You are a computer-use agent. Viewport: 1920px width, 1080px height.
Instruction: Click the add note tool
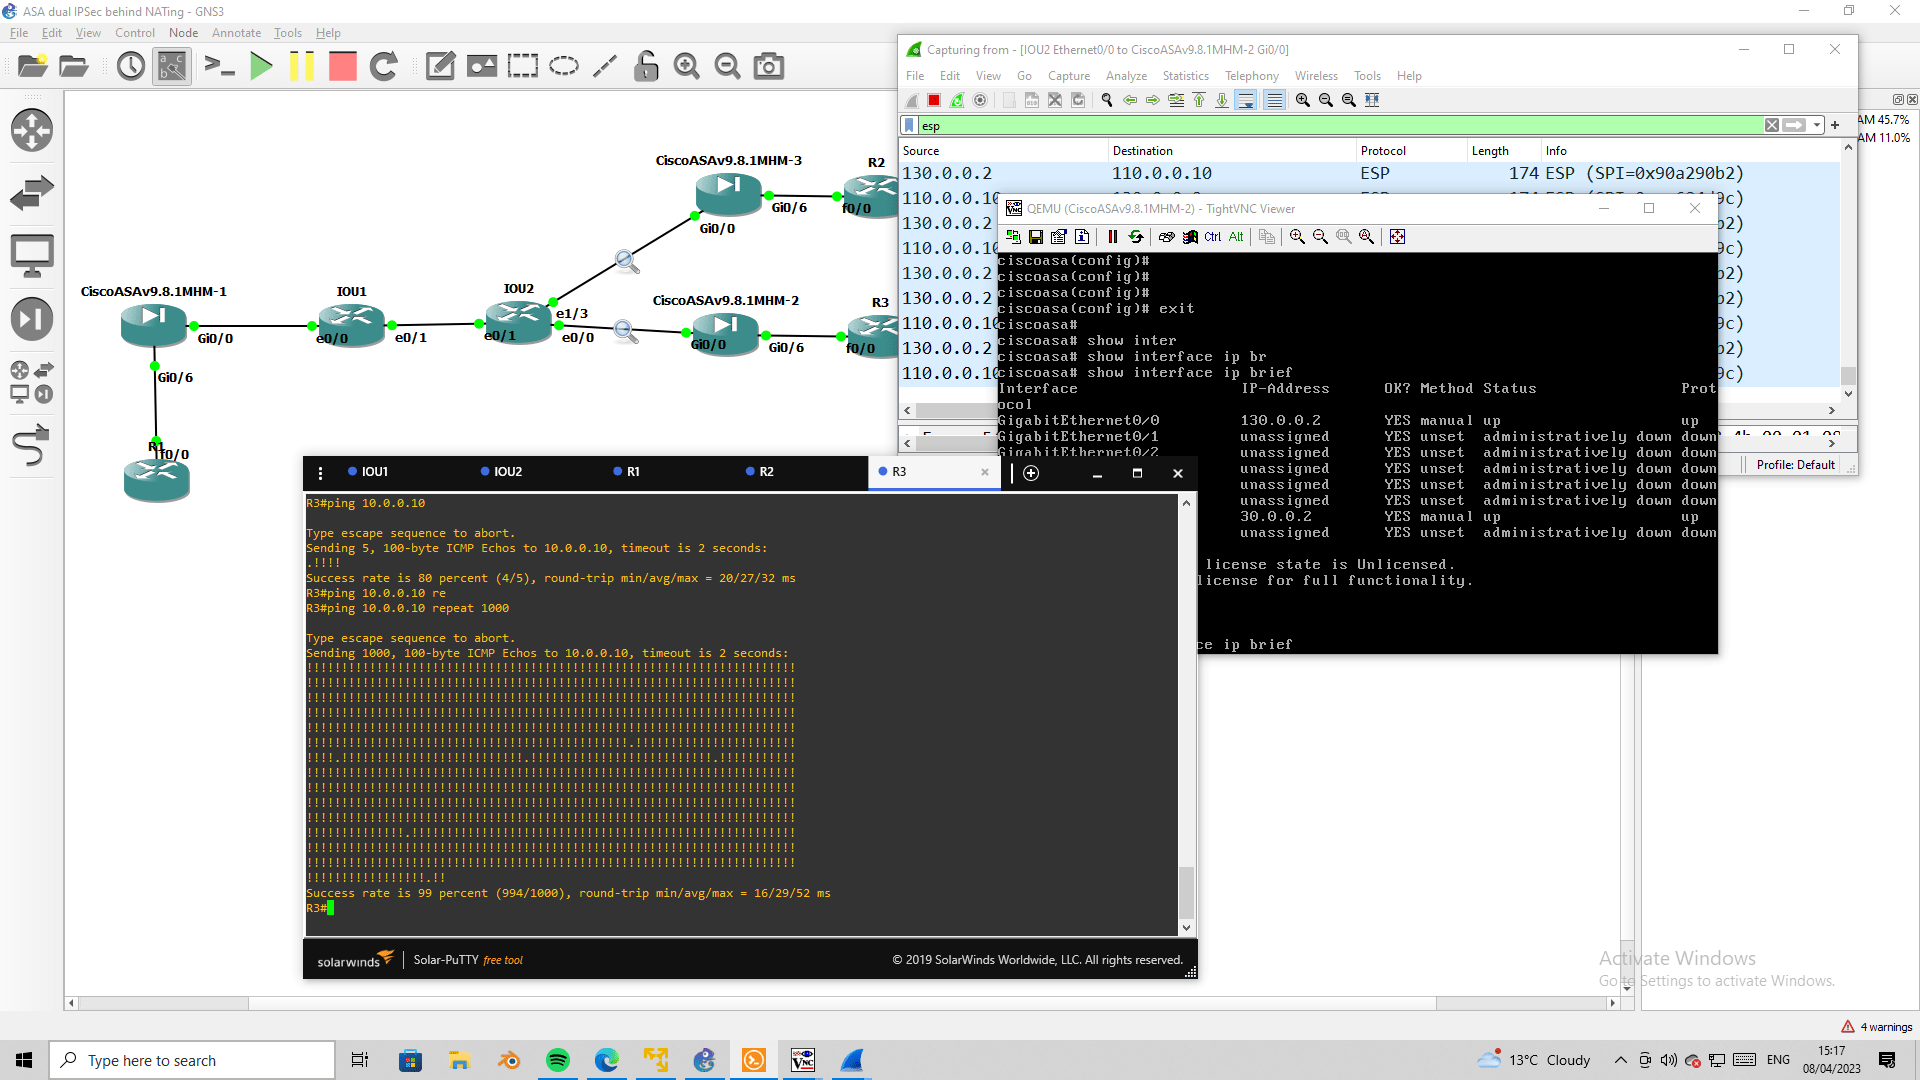(x=440, y=67)
